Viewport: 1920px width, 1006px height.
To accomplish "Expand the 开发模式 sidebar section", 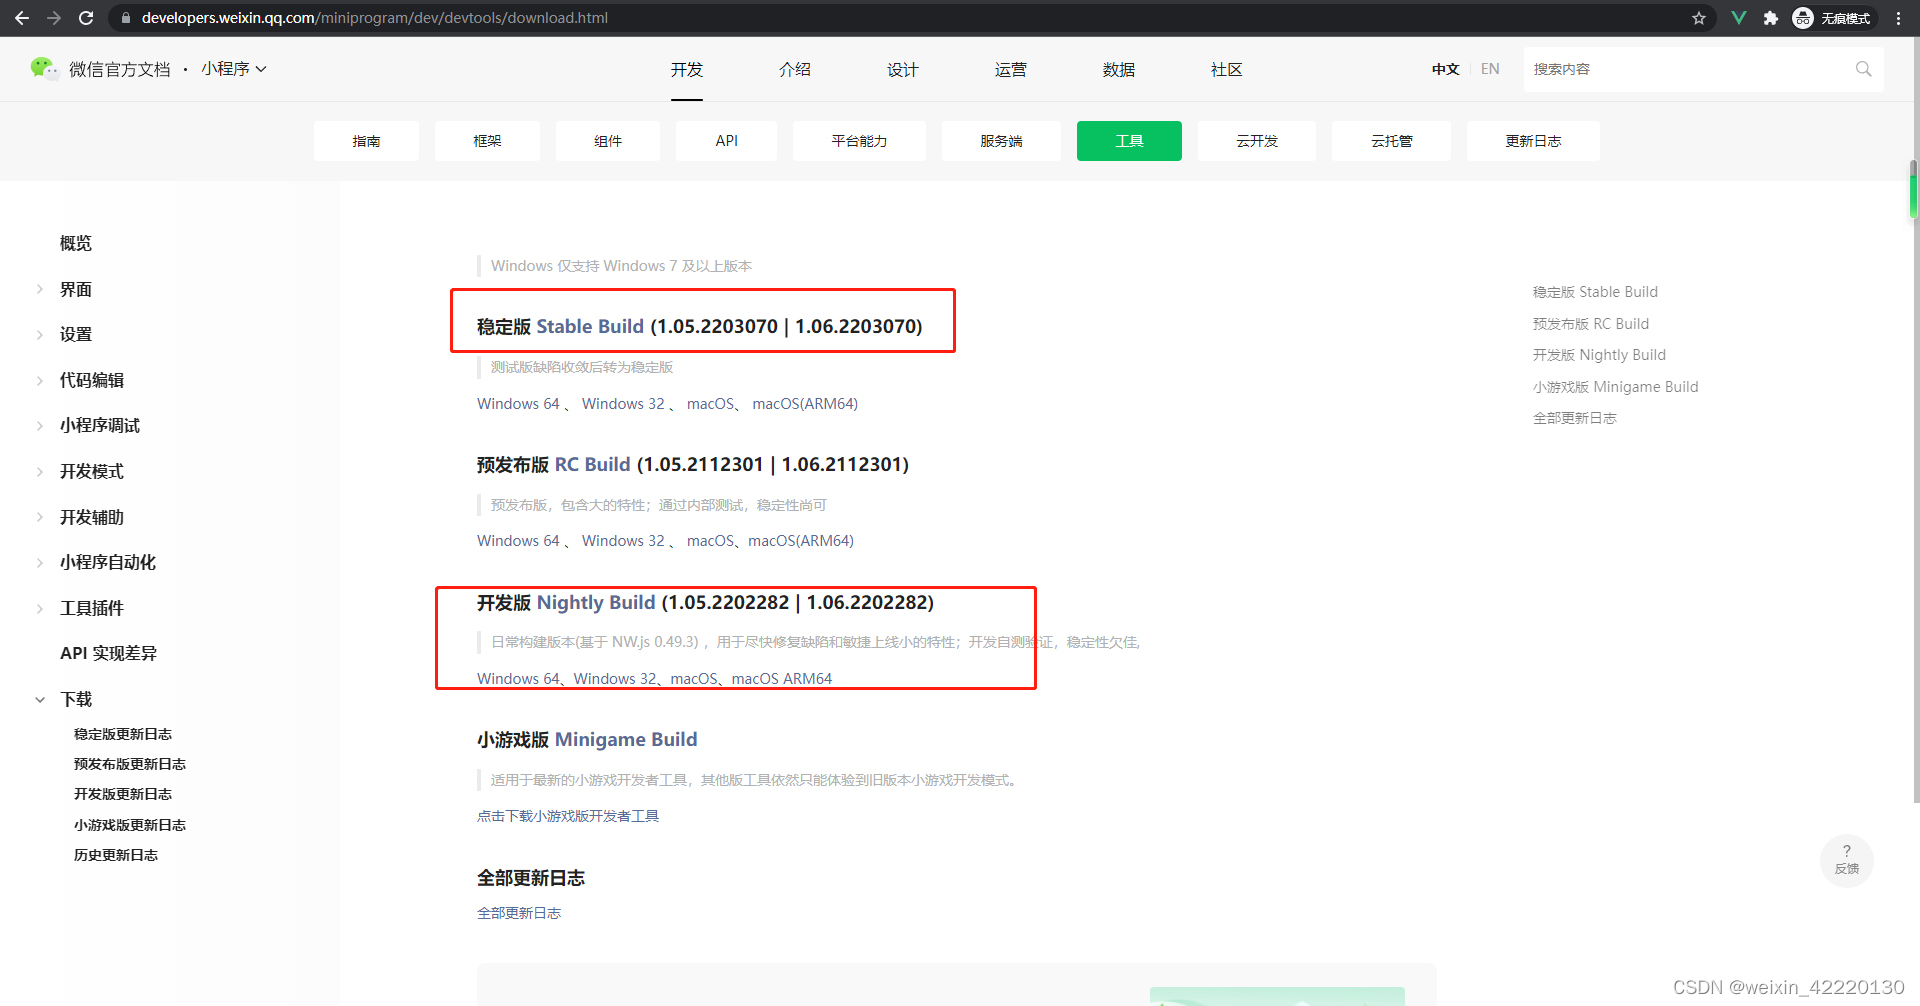I will 40,471.
